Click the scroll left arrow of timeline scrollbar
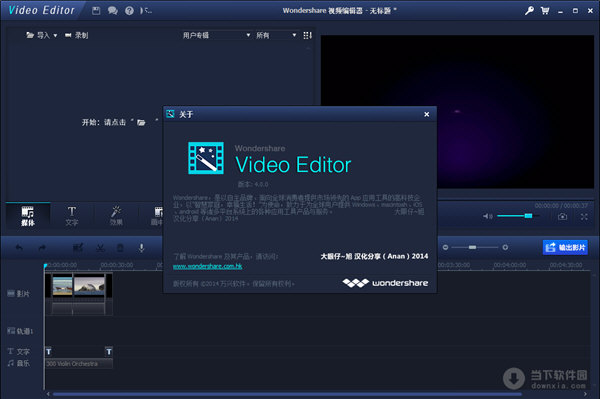Viewport: 600px width, 399px height. click(x=48, y=394)
